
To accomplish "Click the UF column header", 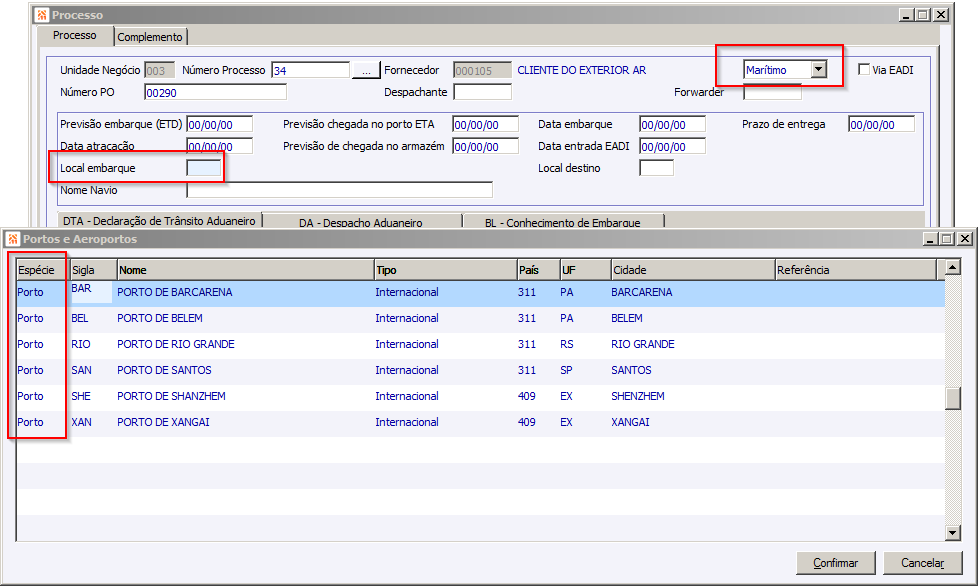I will click(x=586, y=270).
